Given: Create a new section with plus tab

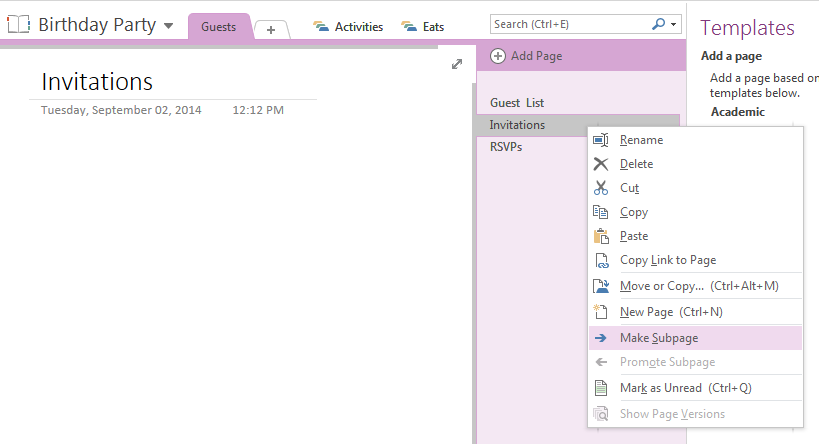Looking at the screenshot, I should pos(271,30).
